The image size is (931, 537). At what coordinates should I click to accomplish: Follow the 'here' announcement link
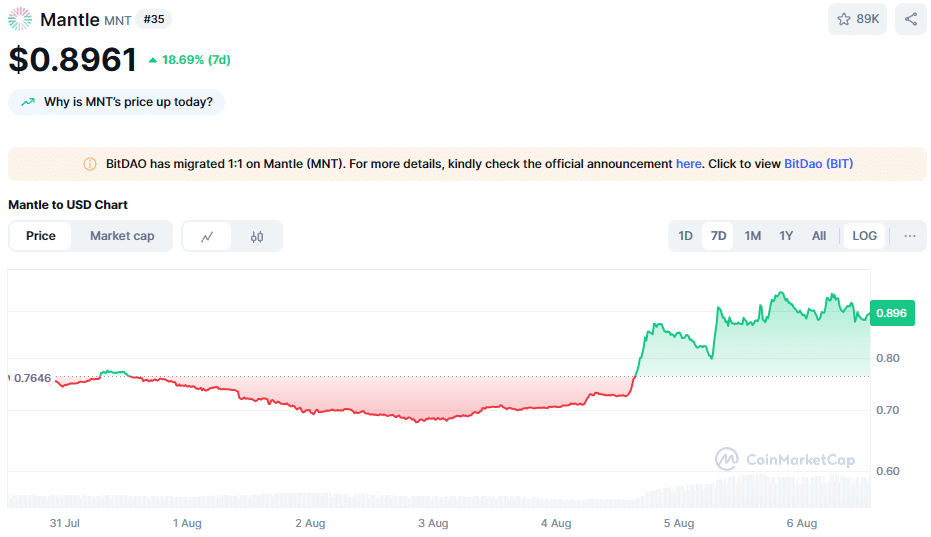(688, 164)
